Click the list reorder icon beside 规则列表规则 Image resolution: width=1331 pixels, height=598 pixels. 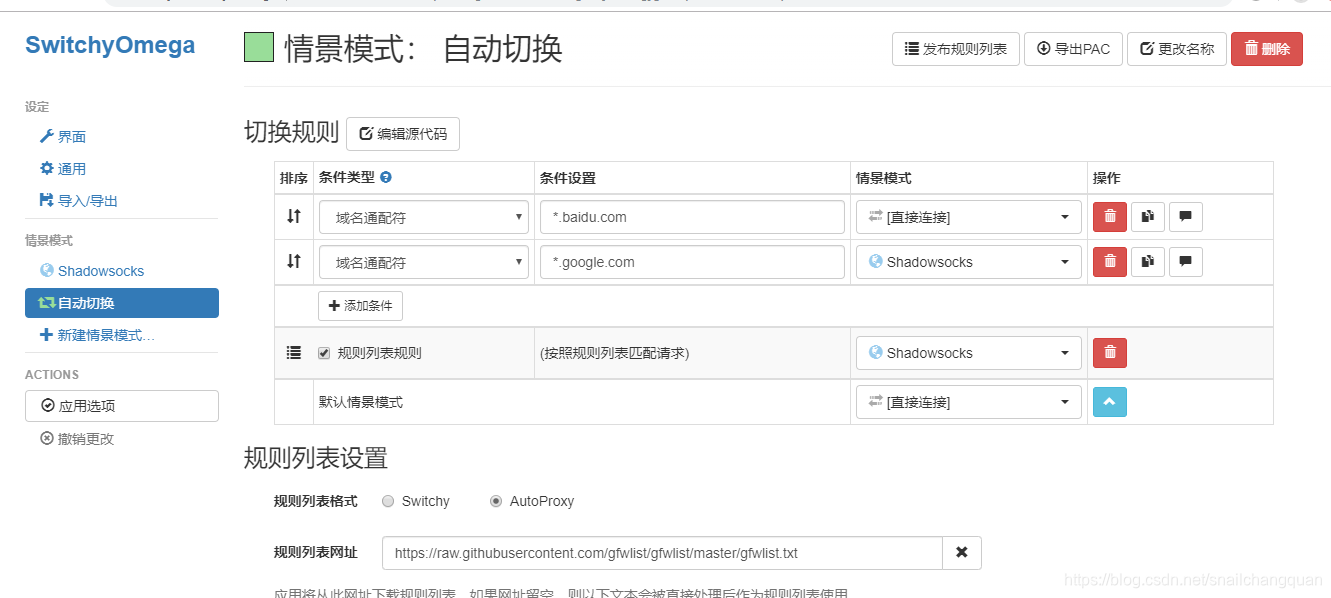293,352
